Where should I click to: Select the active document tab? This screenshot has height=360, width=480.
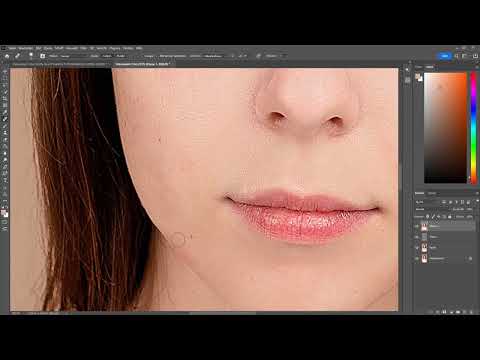point(143,63)
